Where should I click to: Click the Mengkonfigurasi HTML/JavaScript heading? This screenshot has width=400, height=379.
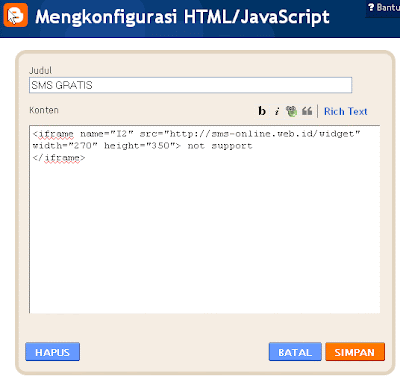pos(182,17)
